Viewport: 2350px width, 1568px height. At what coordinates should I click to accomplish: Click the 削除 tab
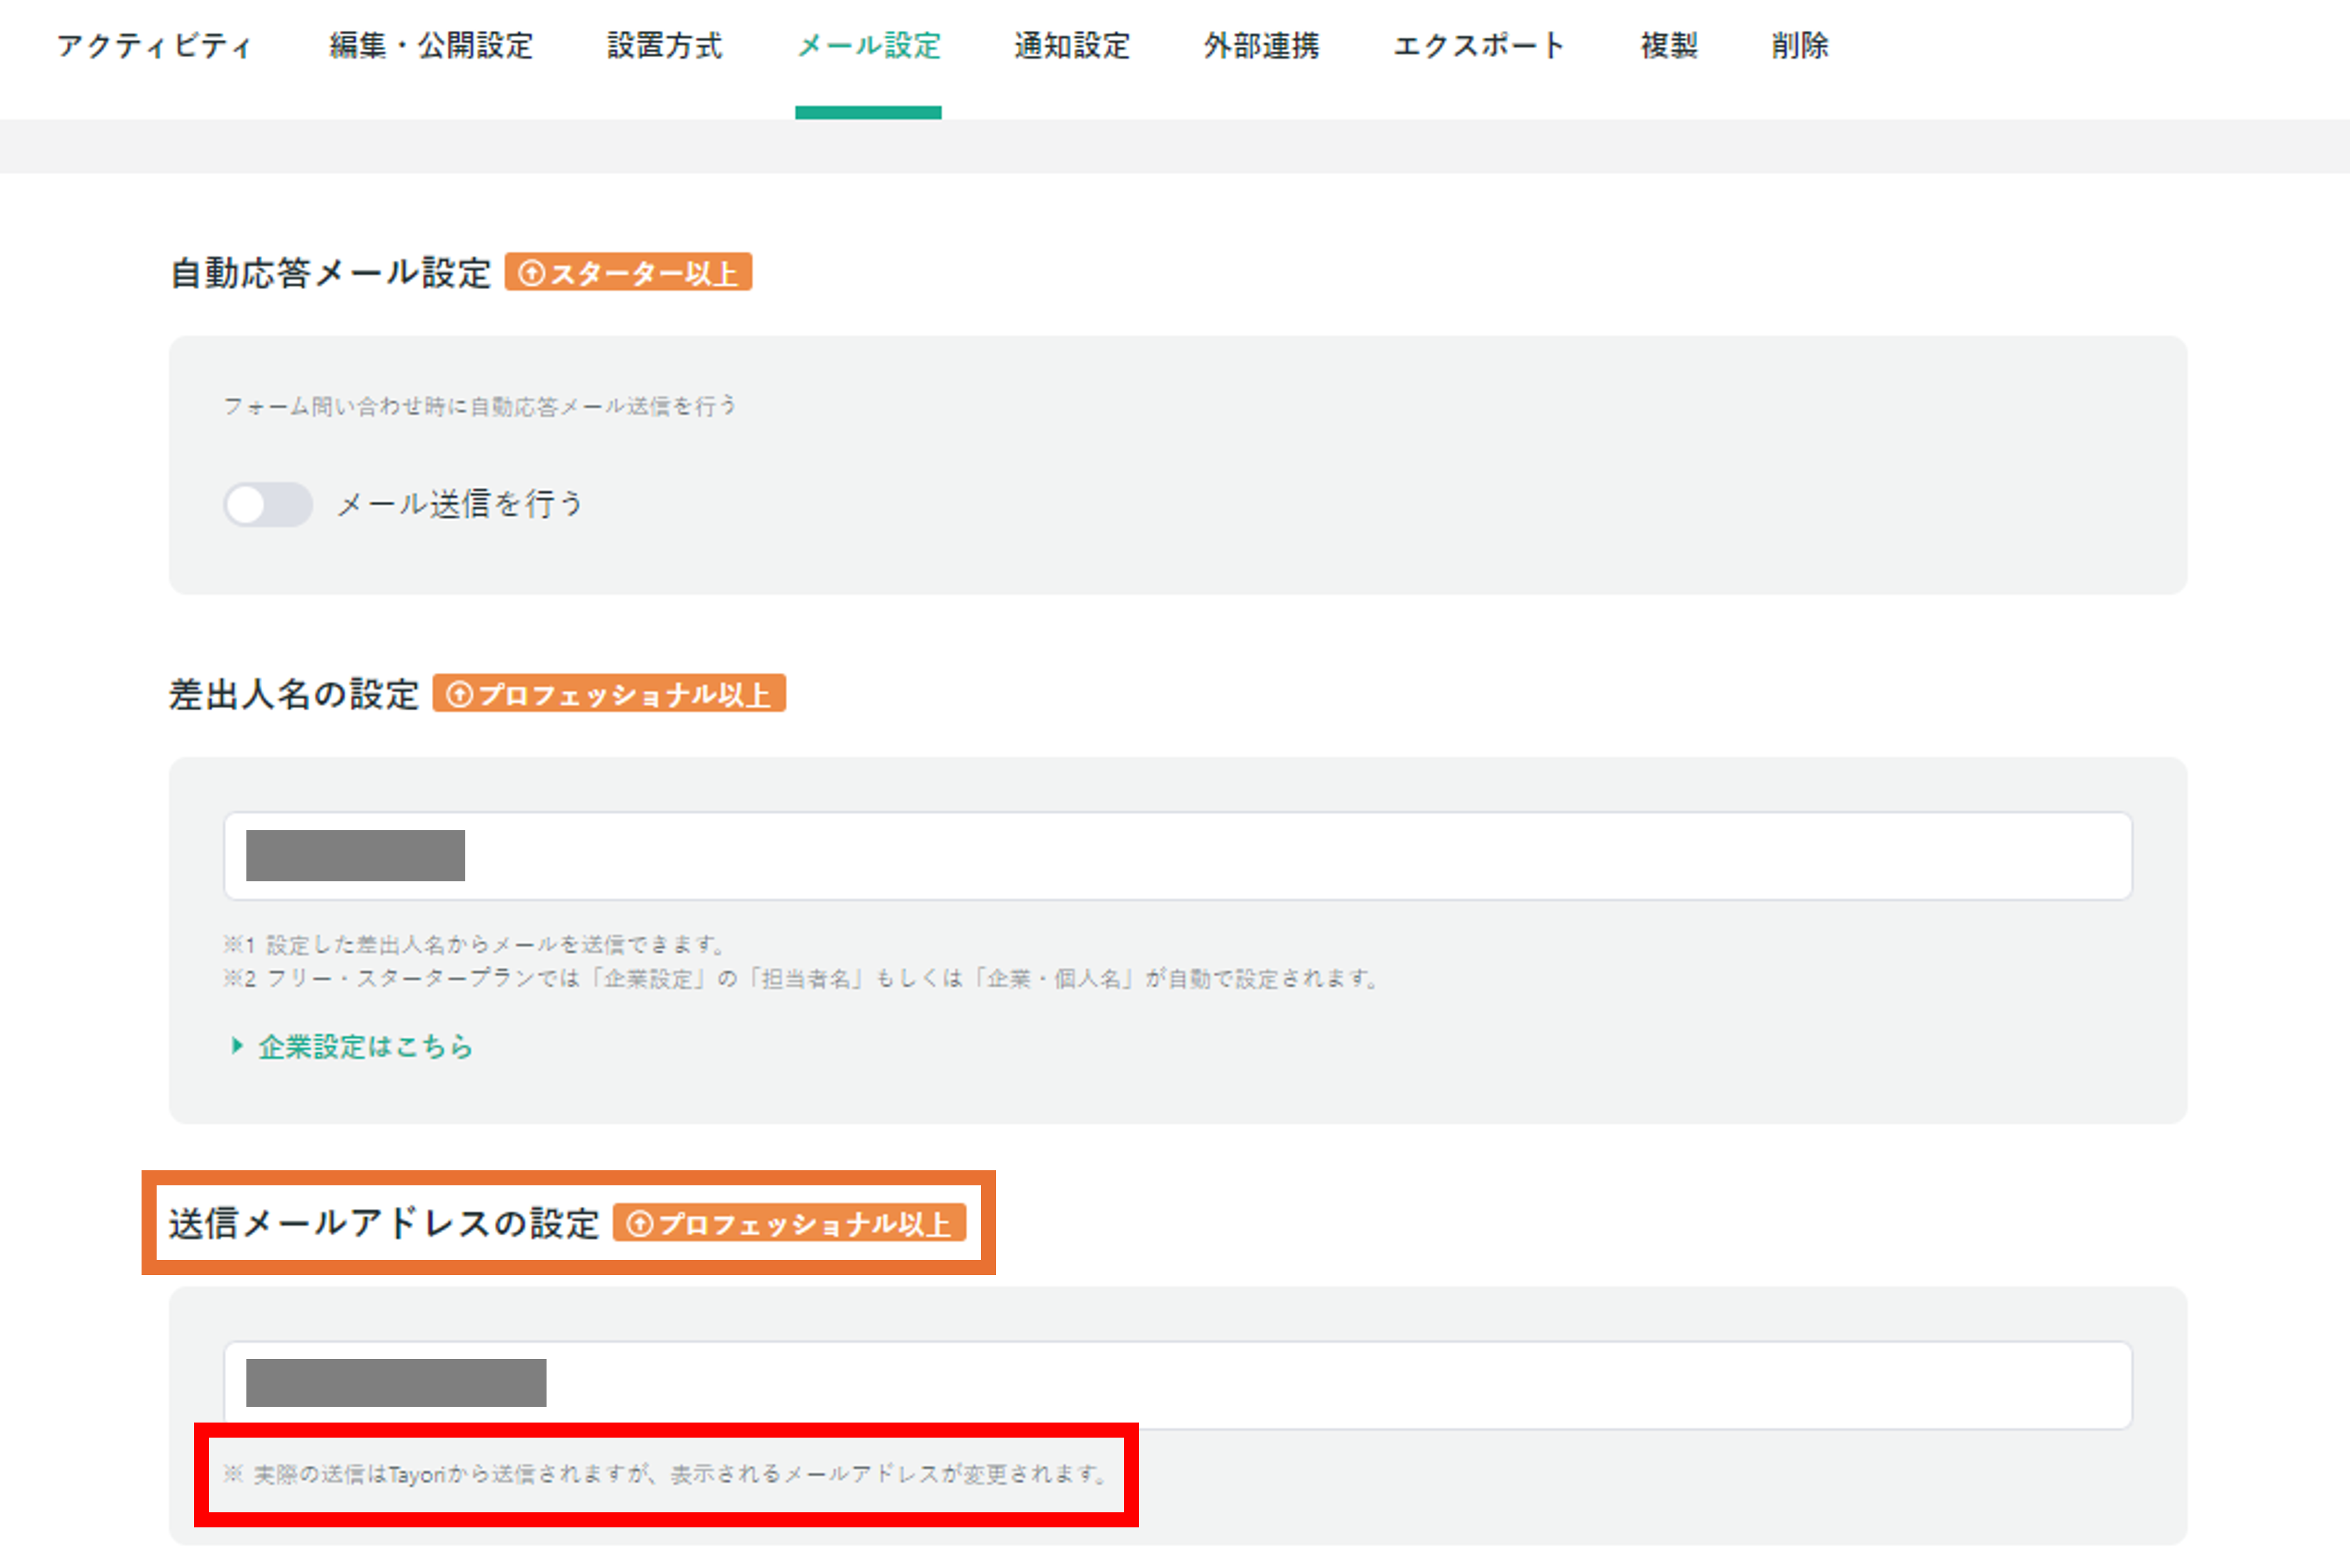point(1799,46)
